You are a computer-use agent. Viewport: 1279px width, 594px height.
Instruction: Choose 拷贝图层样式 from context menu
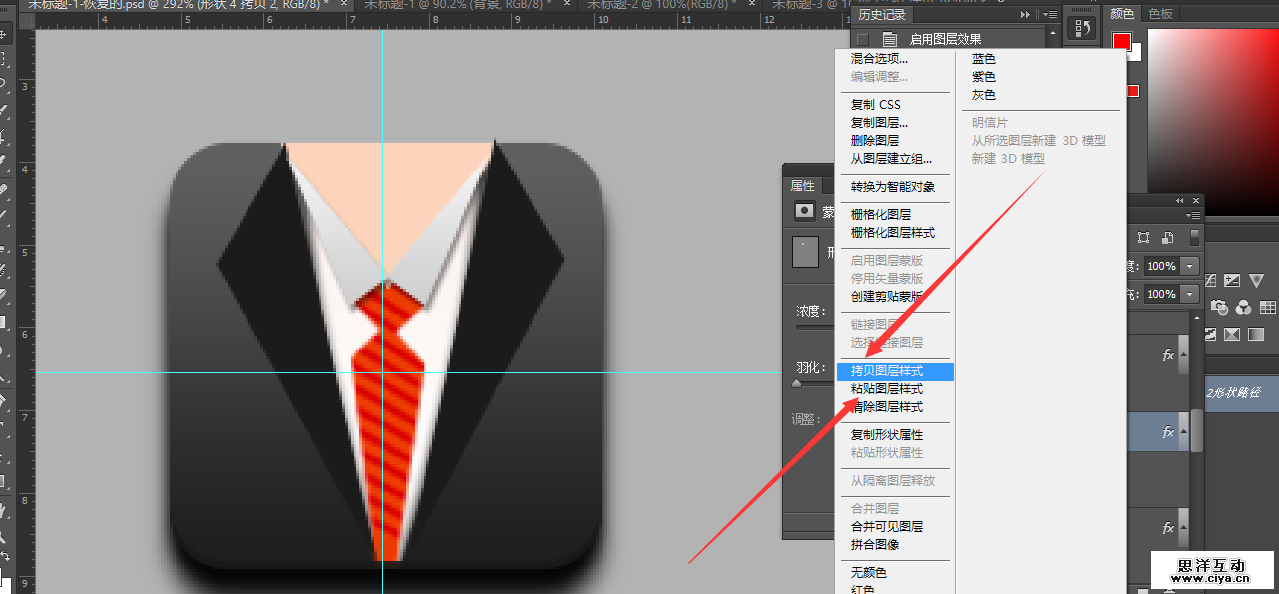pos(886,371)
